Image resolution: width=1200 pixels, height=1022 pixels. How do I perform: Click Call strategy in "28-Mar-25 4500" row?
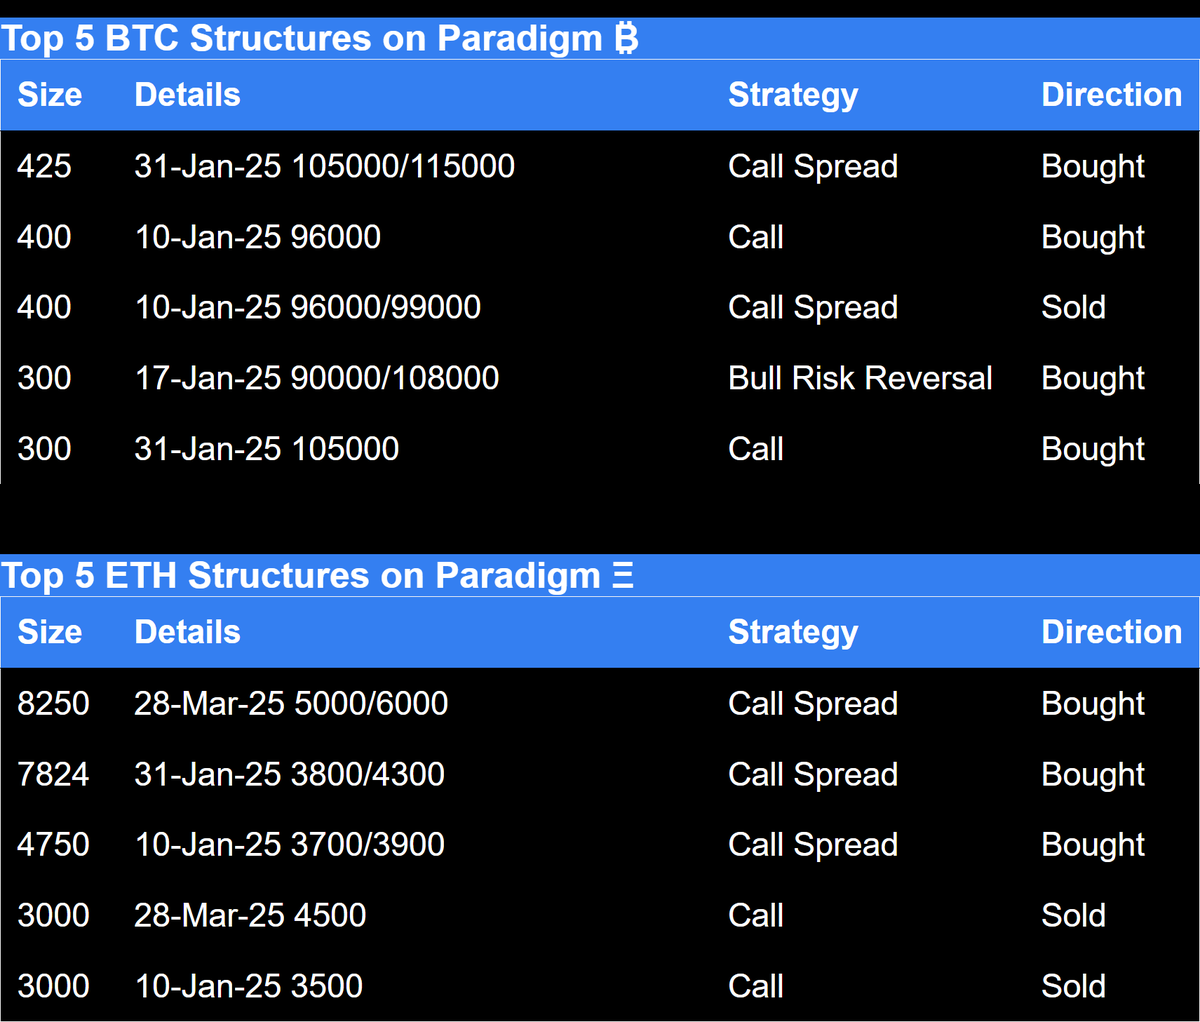pos(756,915)
